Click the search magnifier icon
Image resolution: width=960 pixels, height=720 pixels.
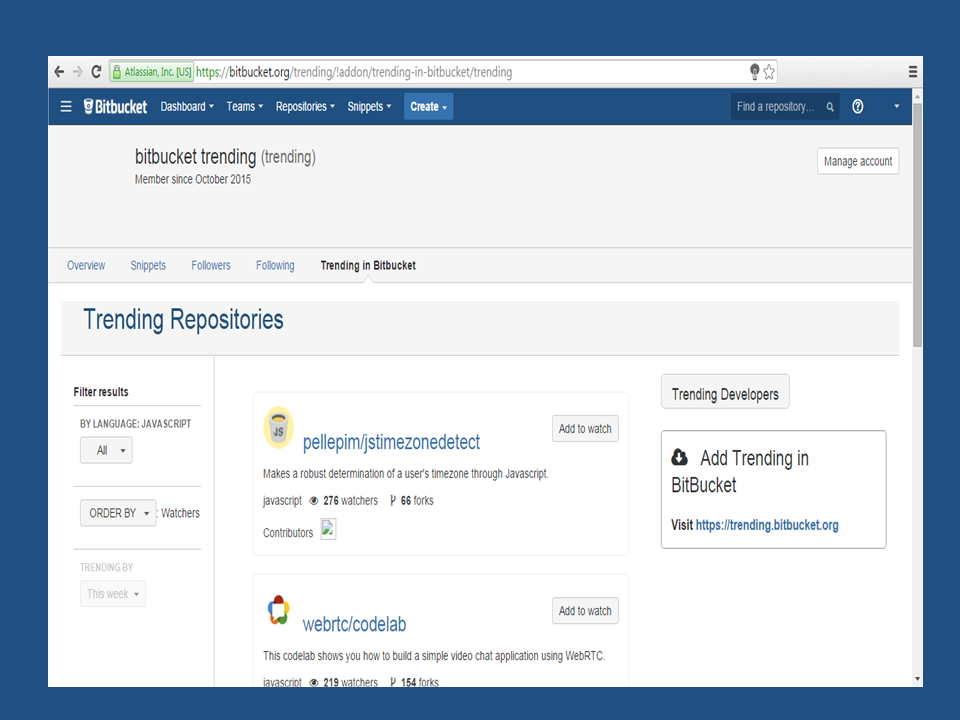click(830, 107)
